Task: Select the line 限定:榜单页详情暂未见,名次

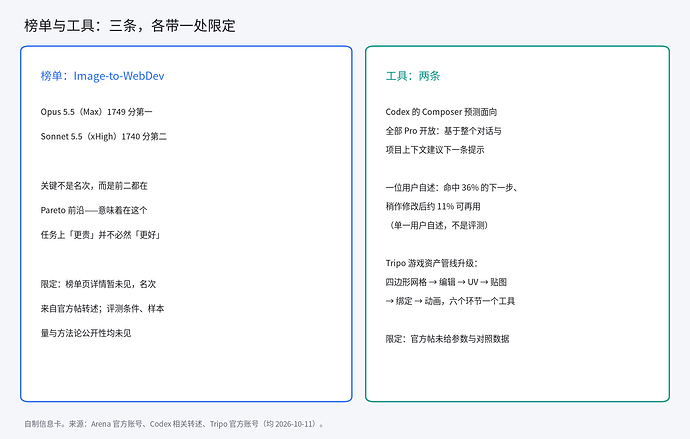Action: pyautogui.click(x=98, y=284)
